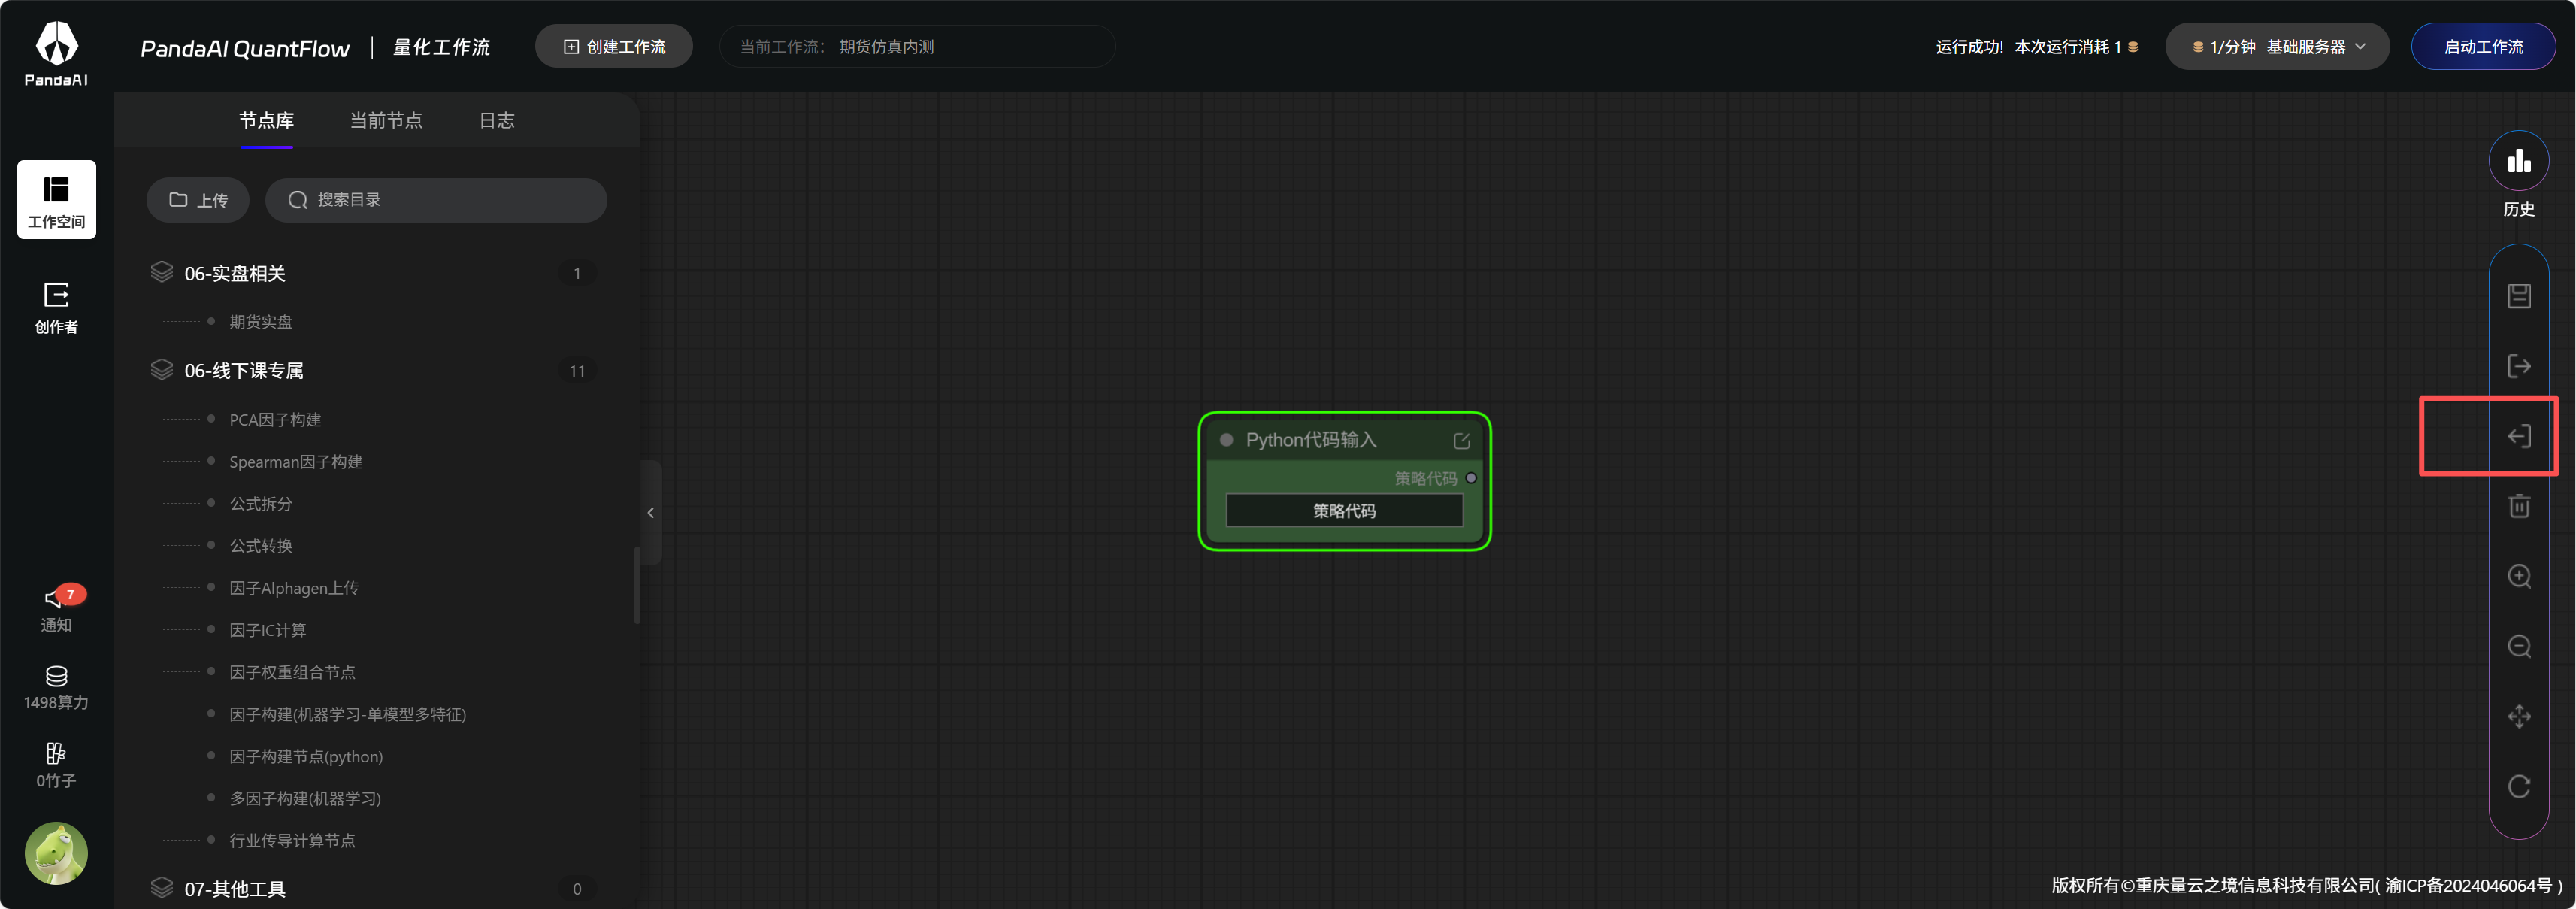The image size is (2576, 909).
Task: Edit the Python代码输入 node via its pencil icon
Action: point(1461,441)
